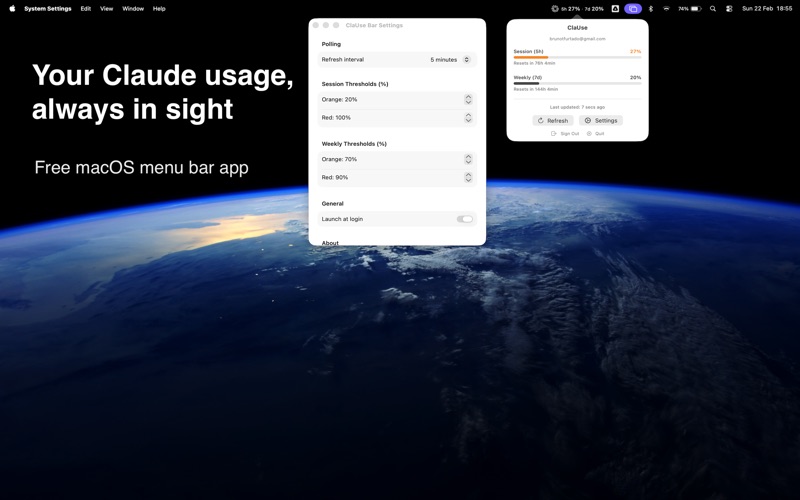Image resolution: width=800 pixels, height=500 pixels.
Task: Close the ClaUse Bar Settings window
Action: pos(316,25)
